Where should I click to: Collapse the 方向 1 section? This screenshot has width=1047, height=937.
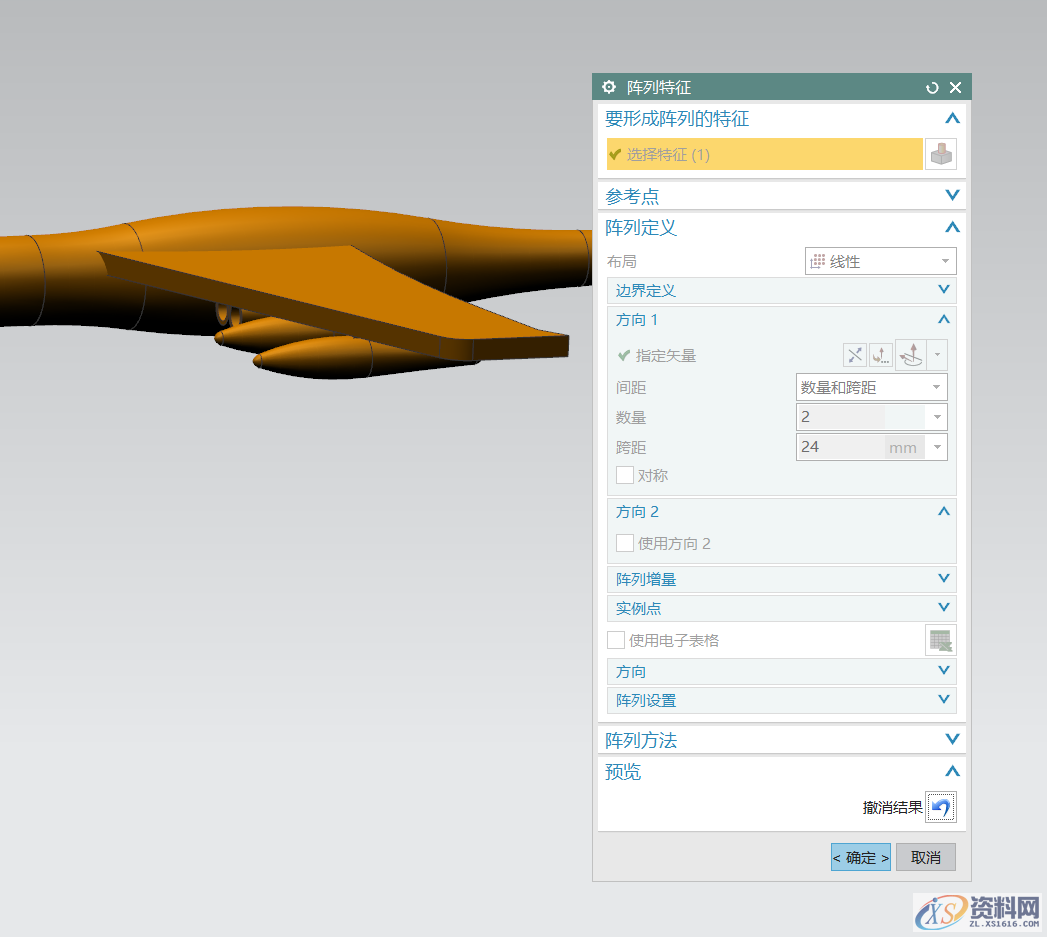click(x=941, y=319)
